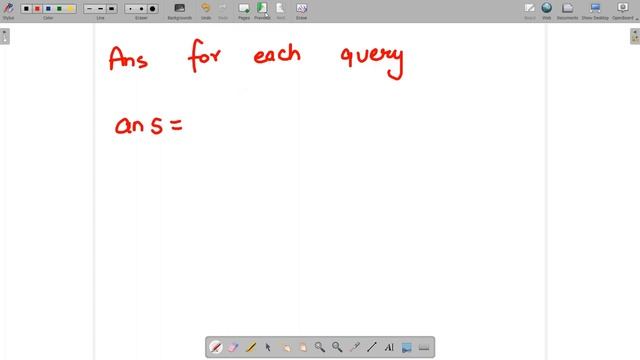Go to the Previous page
640x360 pixels.
tap(262, 11)
